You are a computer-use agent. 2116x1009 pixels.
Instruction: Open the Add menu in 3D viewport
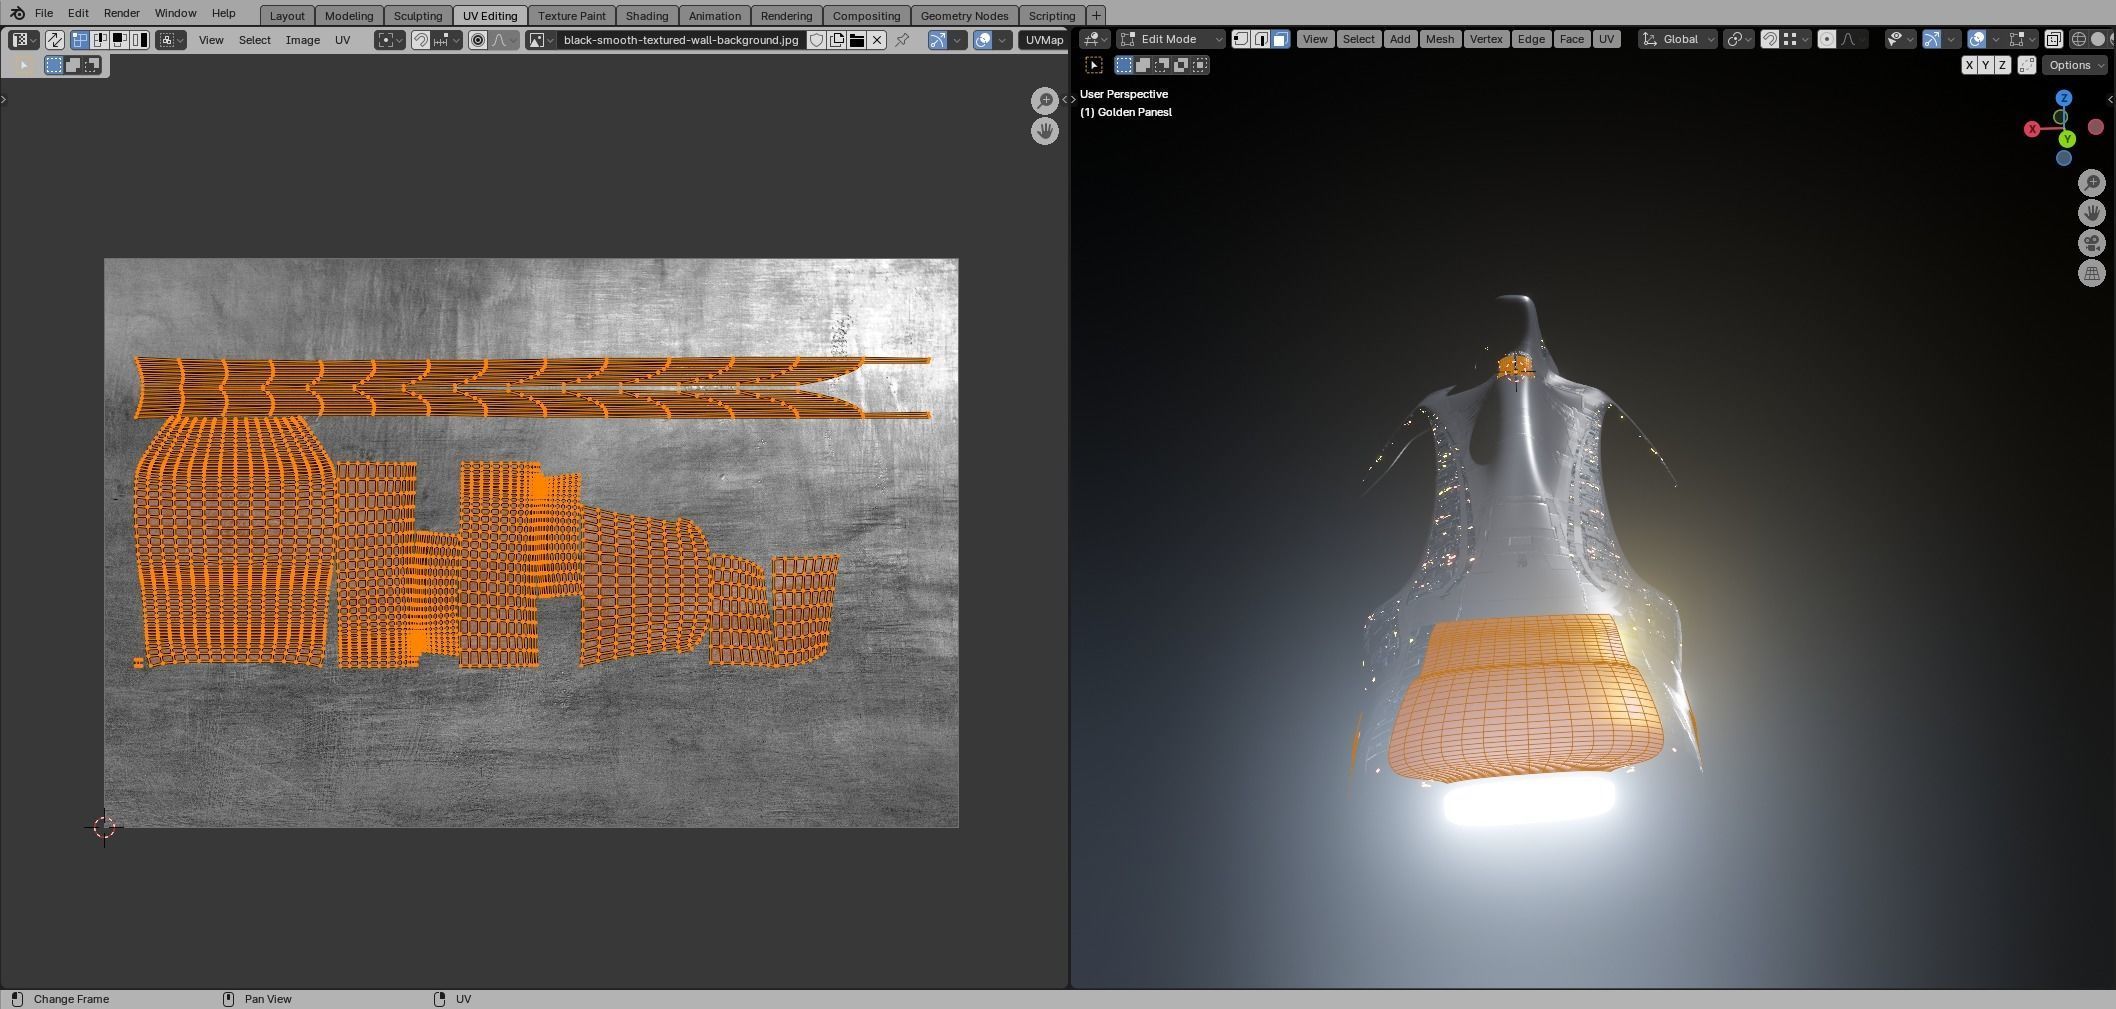(1400, 39)
